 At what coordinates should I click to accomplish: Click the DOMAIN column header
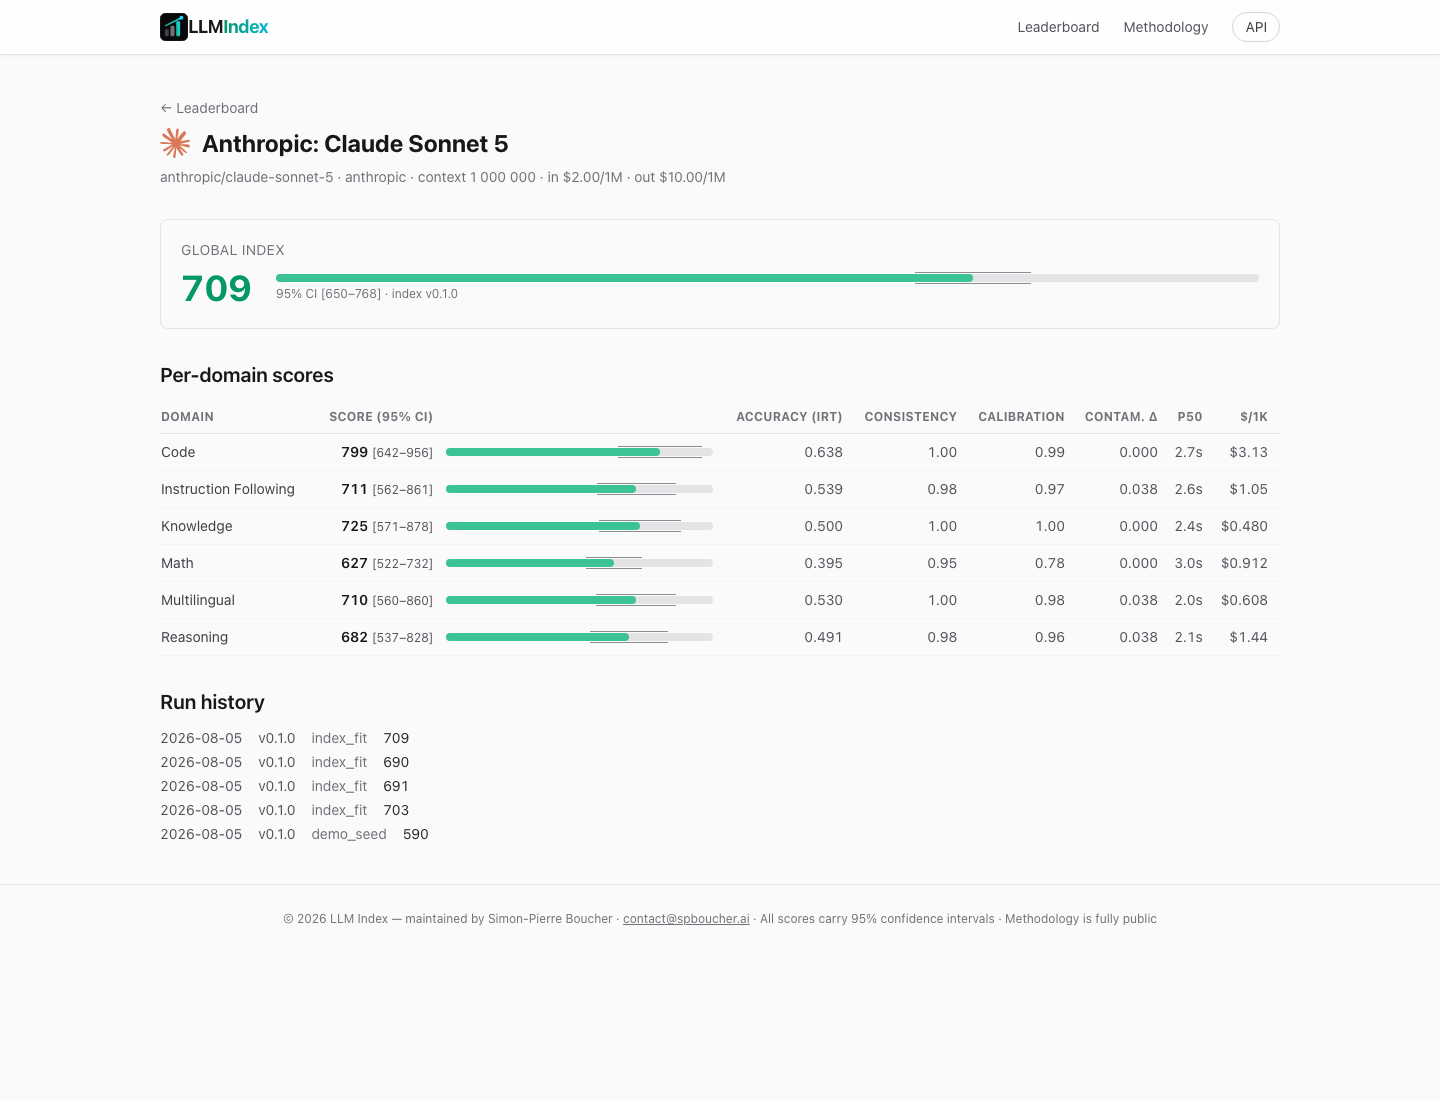[187, 417]
